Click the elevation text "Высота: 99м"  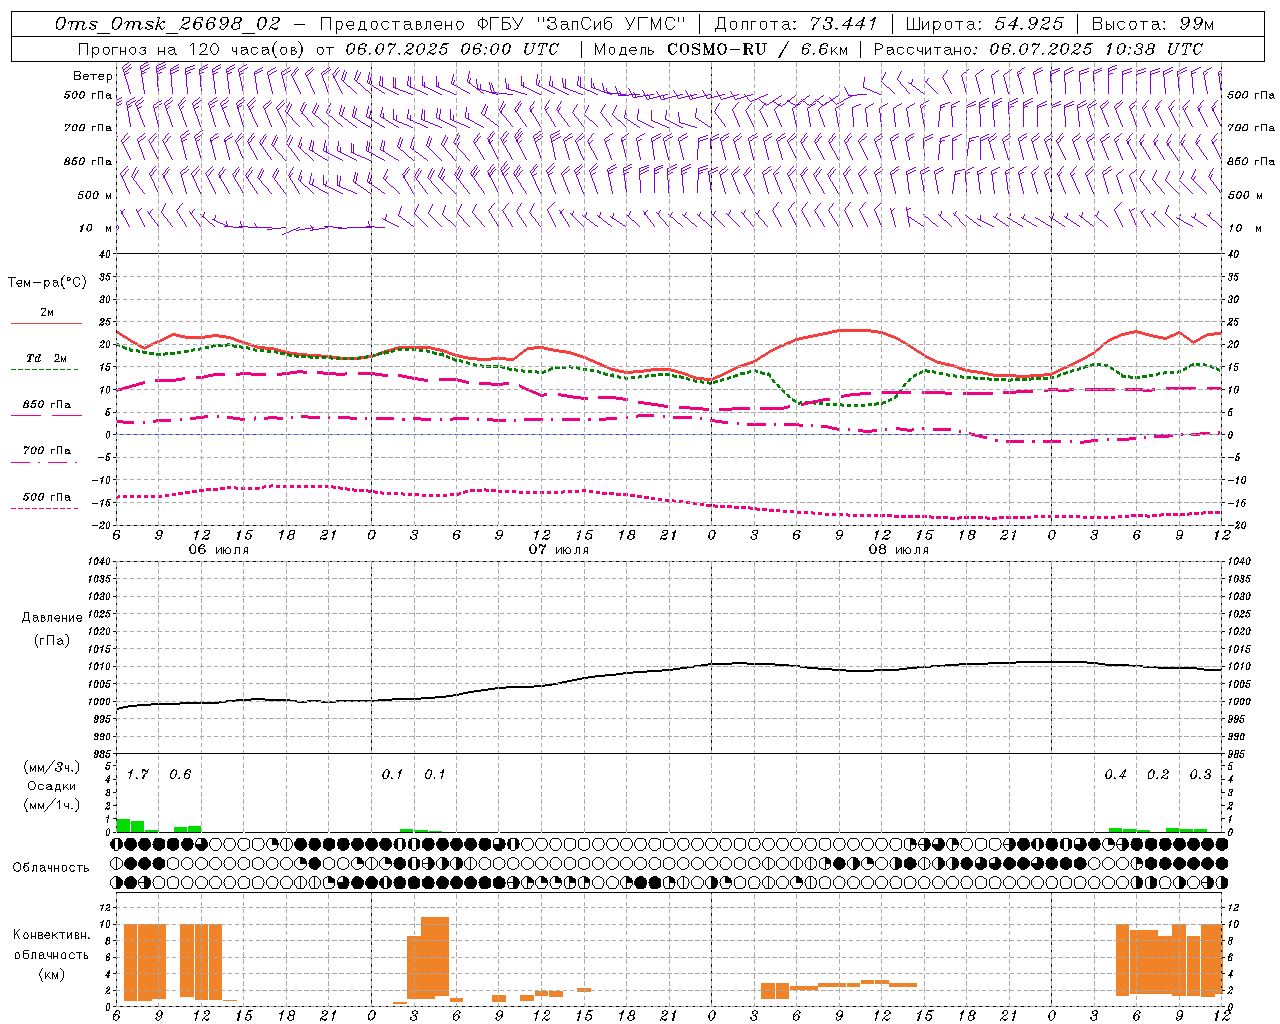[1153, 23]
